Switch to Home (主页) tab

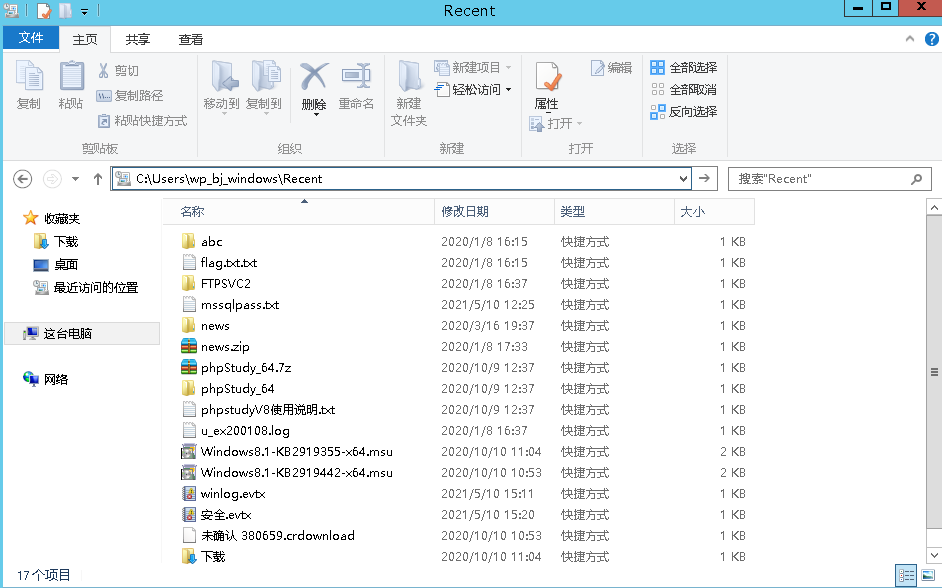pos(85,40)
